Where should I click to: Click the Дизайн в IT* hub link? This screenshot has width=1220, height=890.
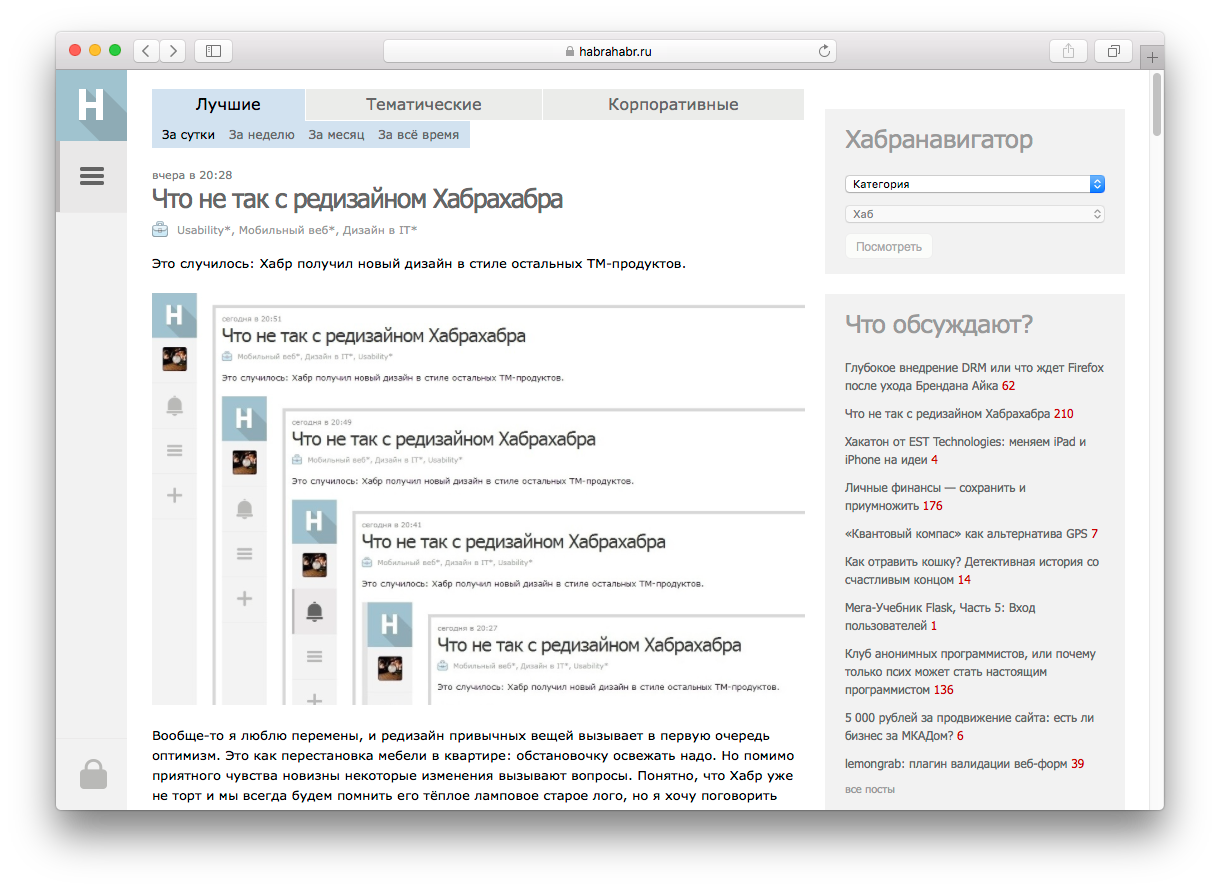click(x=380, y=230)
